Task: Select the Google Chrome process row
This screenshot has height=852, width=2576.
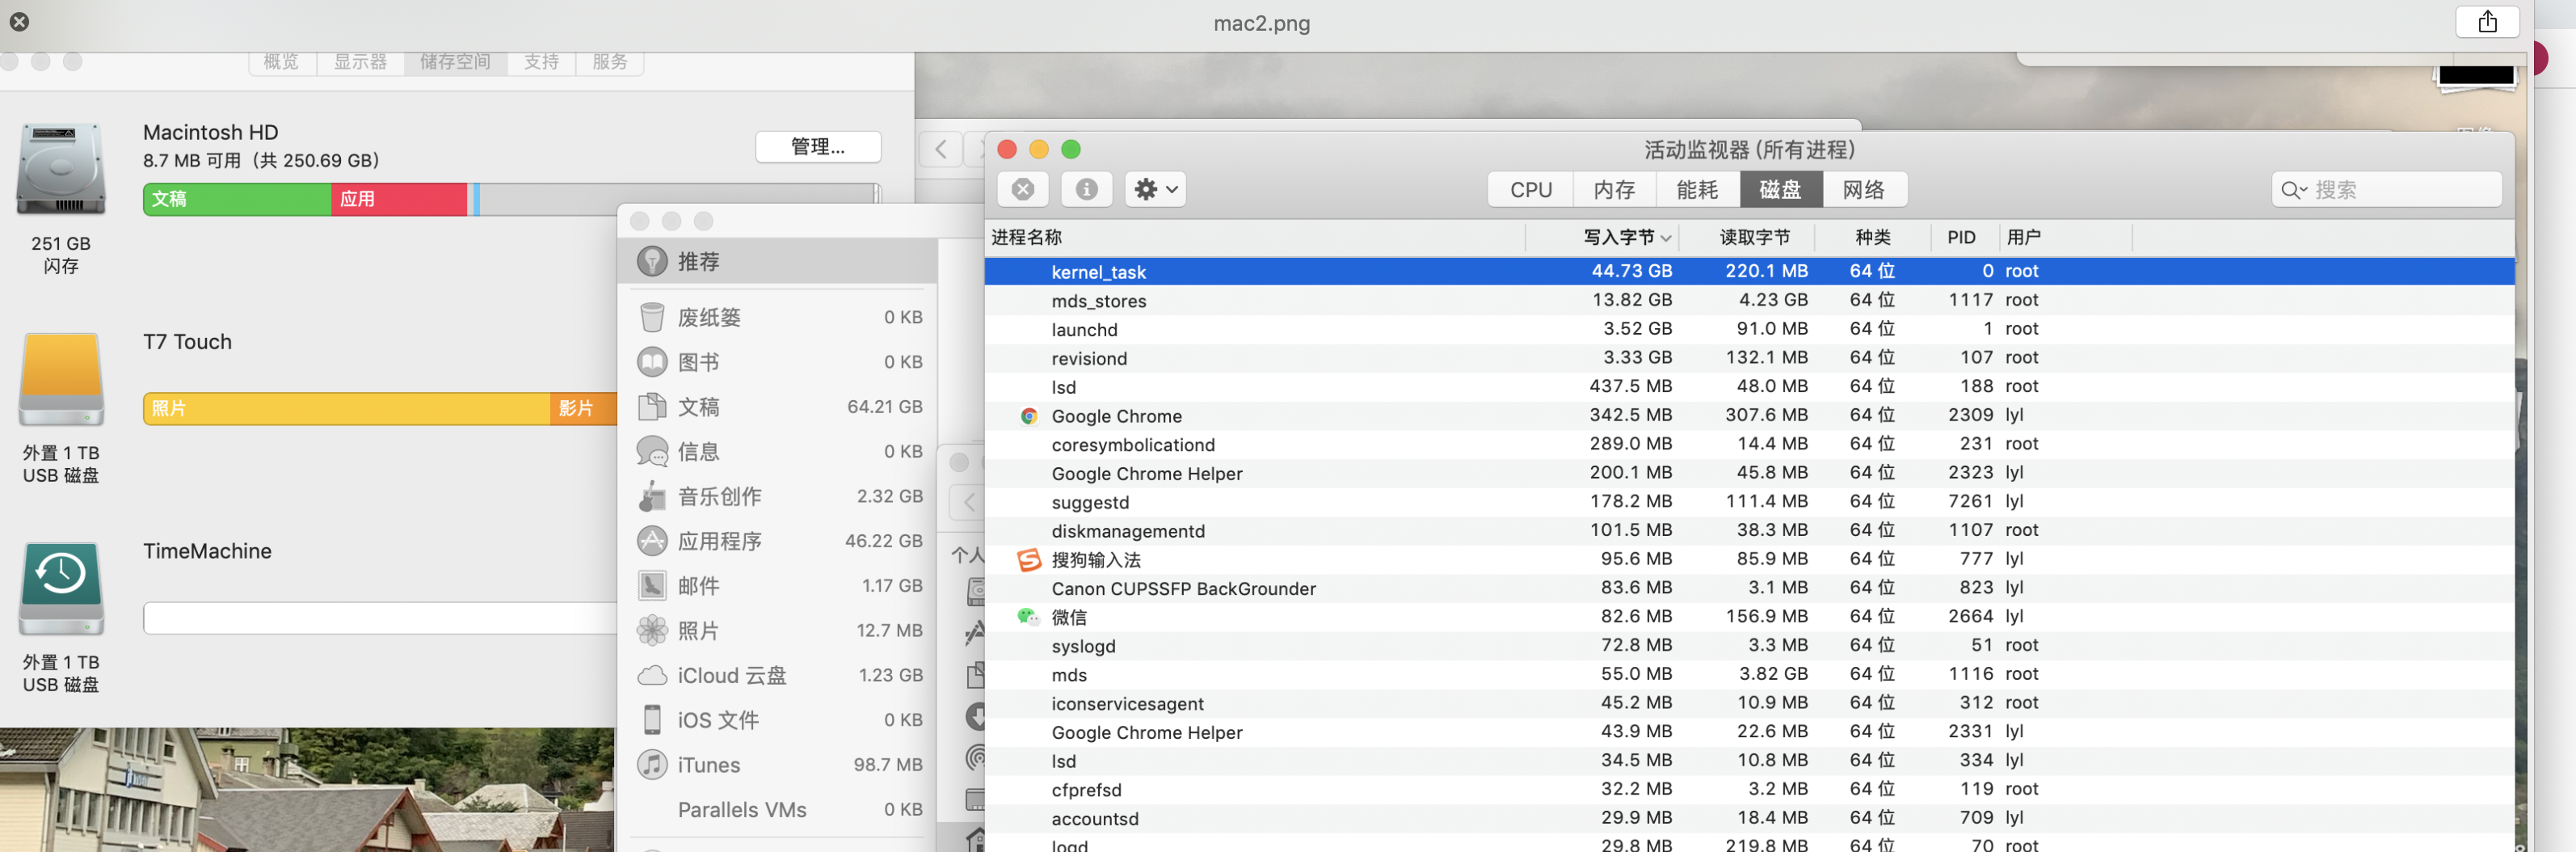Action: pyautogui.click(x=1116, y=416)
